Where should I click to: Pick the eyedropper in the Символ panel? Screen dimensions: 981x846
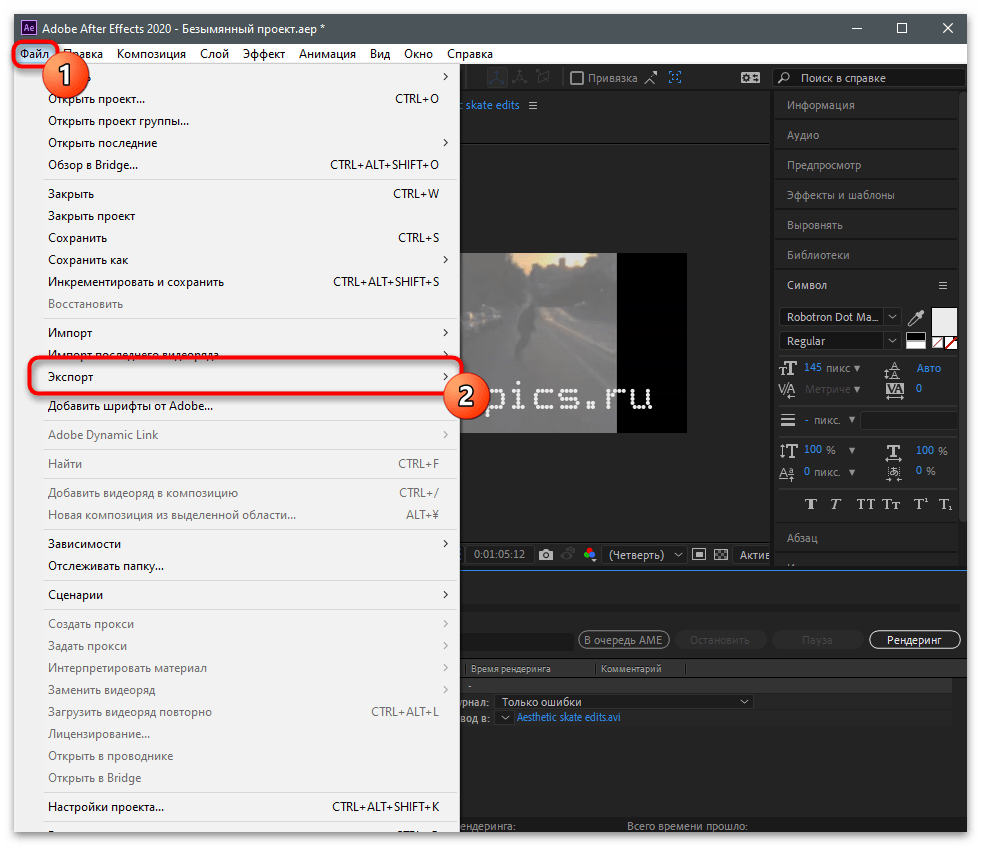pos(916,317)
